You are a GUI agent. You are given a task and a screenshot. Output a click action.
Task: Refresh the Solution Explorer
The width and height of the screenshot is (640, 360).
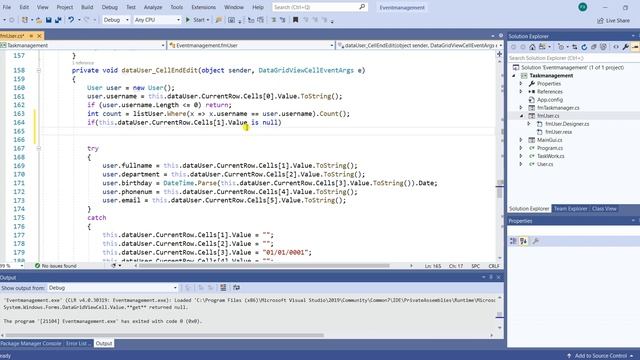coord(584,47)
